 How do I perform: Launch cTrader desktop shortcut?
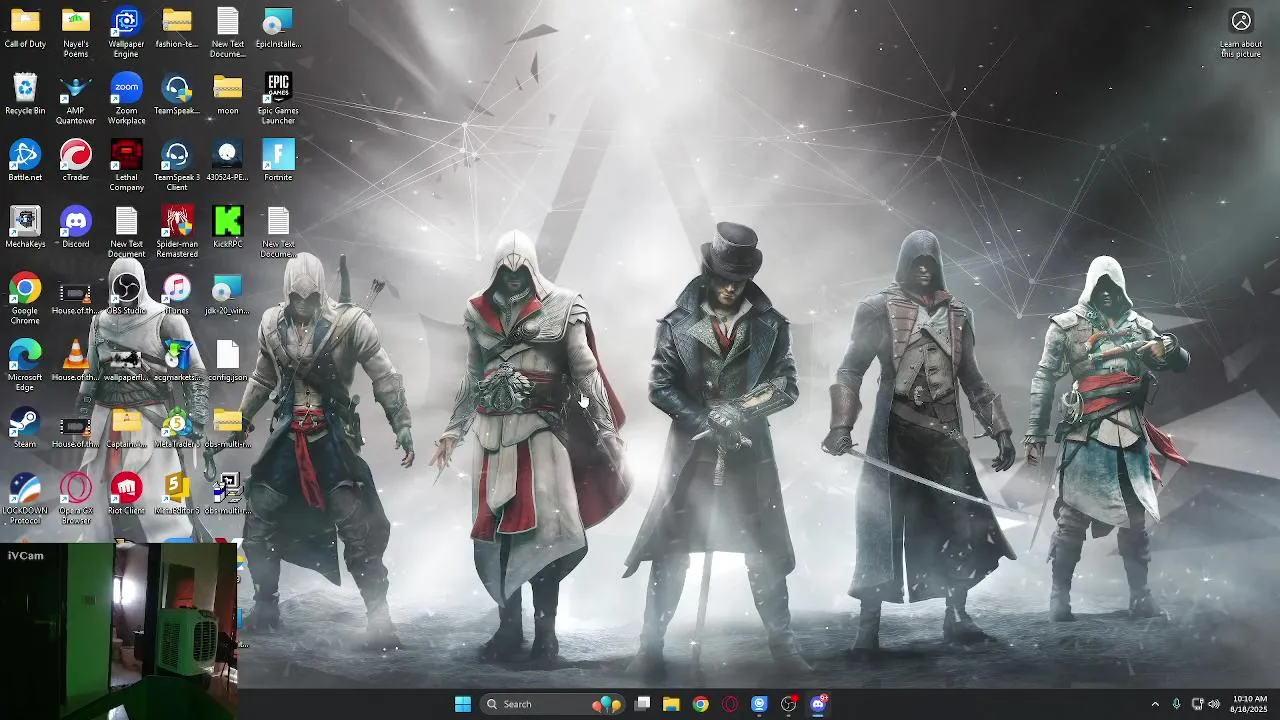point(76,161)
